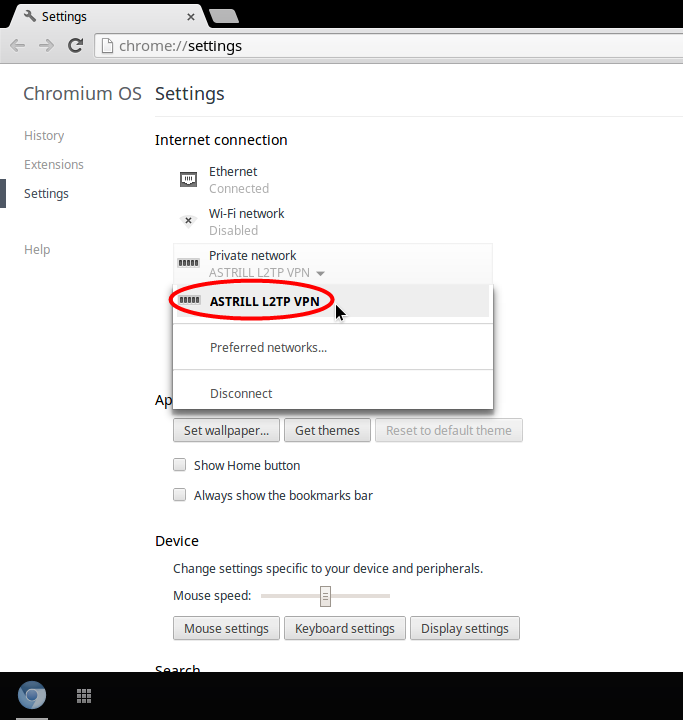The image size is (683, 720).
Task: Open the apps launcher grid
Action: 84,696
